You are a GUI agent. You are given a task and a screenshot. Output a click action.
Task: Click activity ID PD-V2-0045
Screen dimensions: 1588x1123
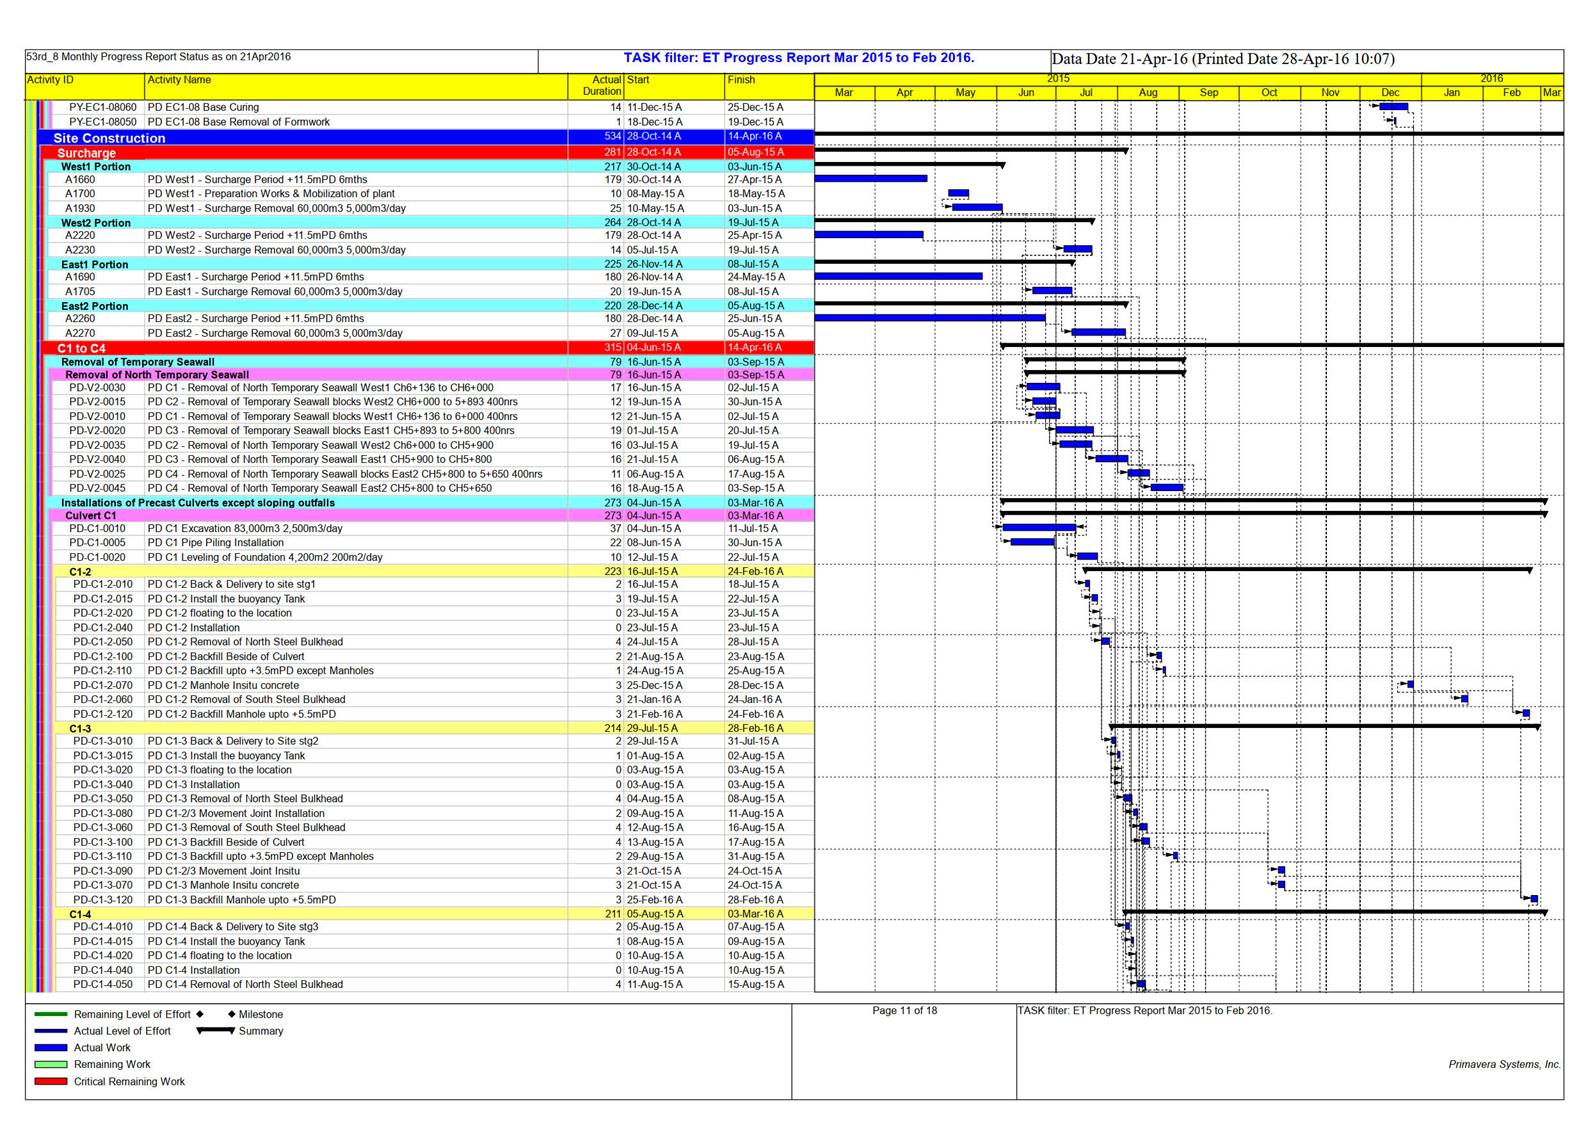point(97,489)
